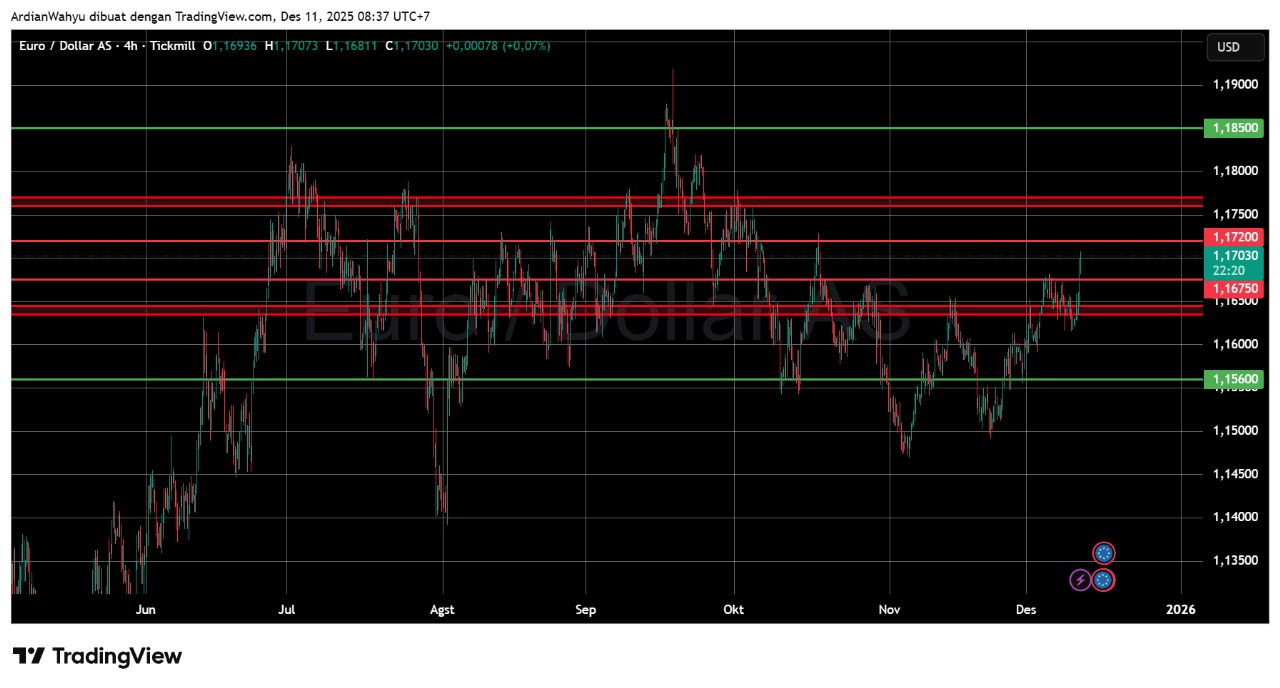Click the 1,14000 value on price scale

(x=1235, y=517)
